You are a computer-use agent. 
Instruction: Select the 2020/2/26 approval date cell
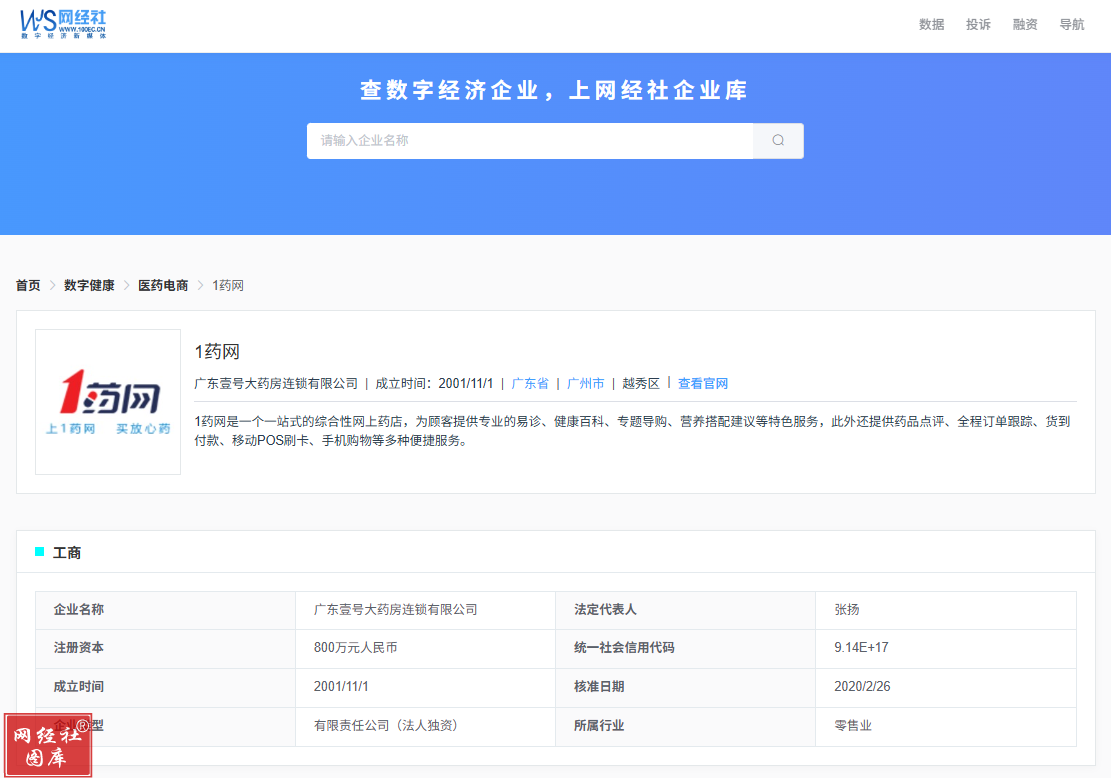click(946, 687)
